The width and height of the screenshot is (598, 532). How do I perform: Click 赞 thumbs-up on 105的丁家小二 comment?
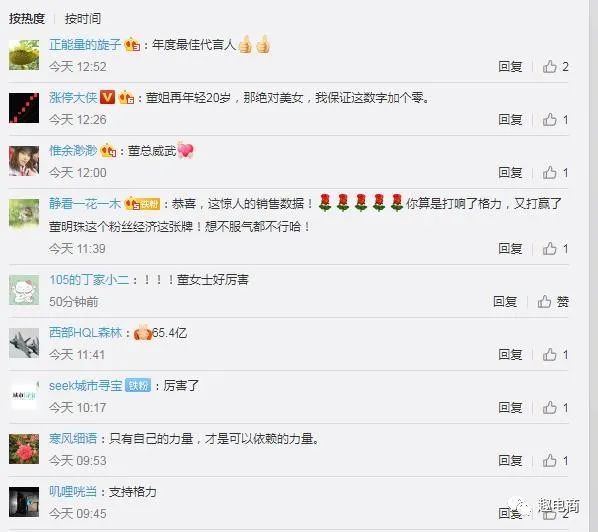[553, 302]
